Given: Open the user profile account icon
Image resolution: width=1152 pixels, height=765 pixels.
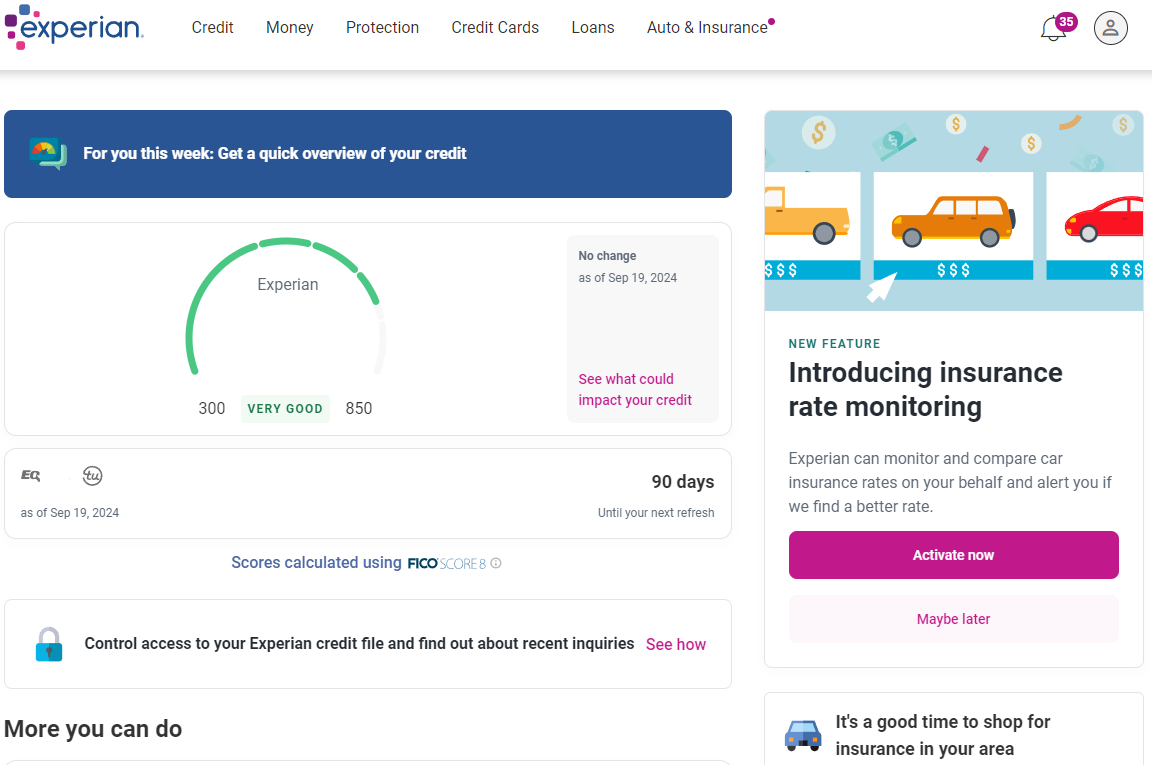Looking at the screenshot, I should [x=1110, y=28].
